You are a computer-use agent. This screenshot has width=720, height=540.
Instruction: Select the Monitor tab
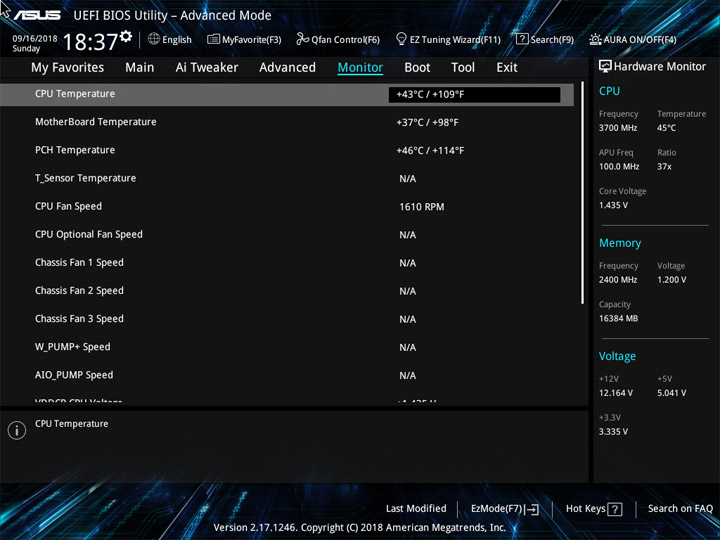pos(360,68)
